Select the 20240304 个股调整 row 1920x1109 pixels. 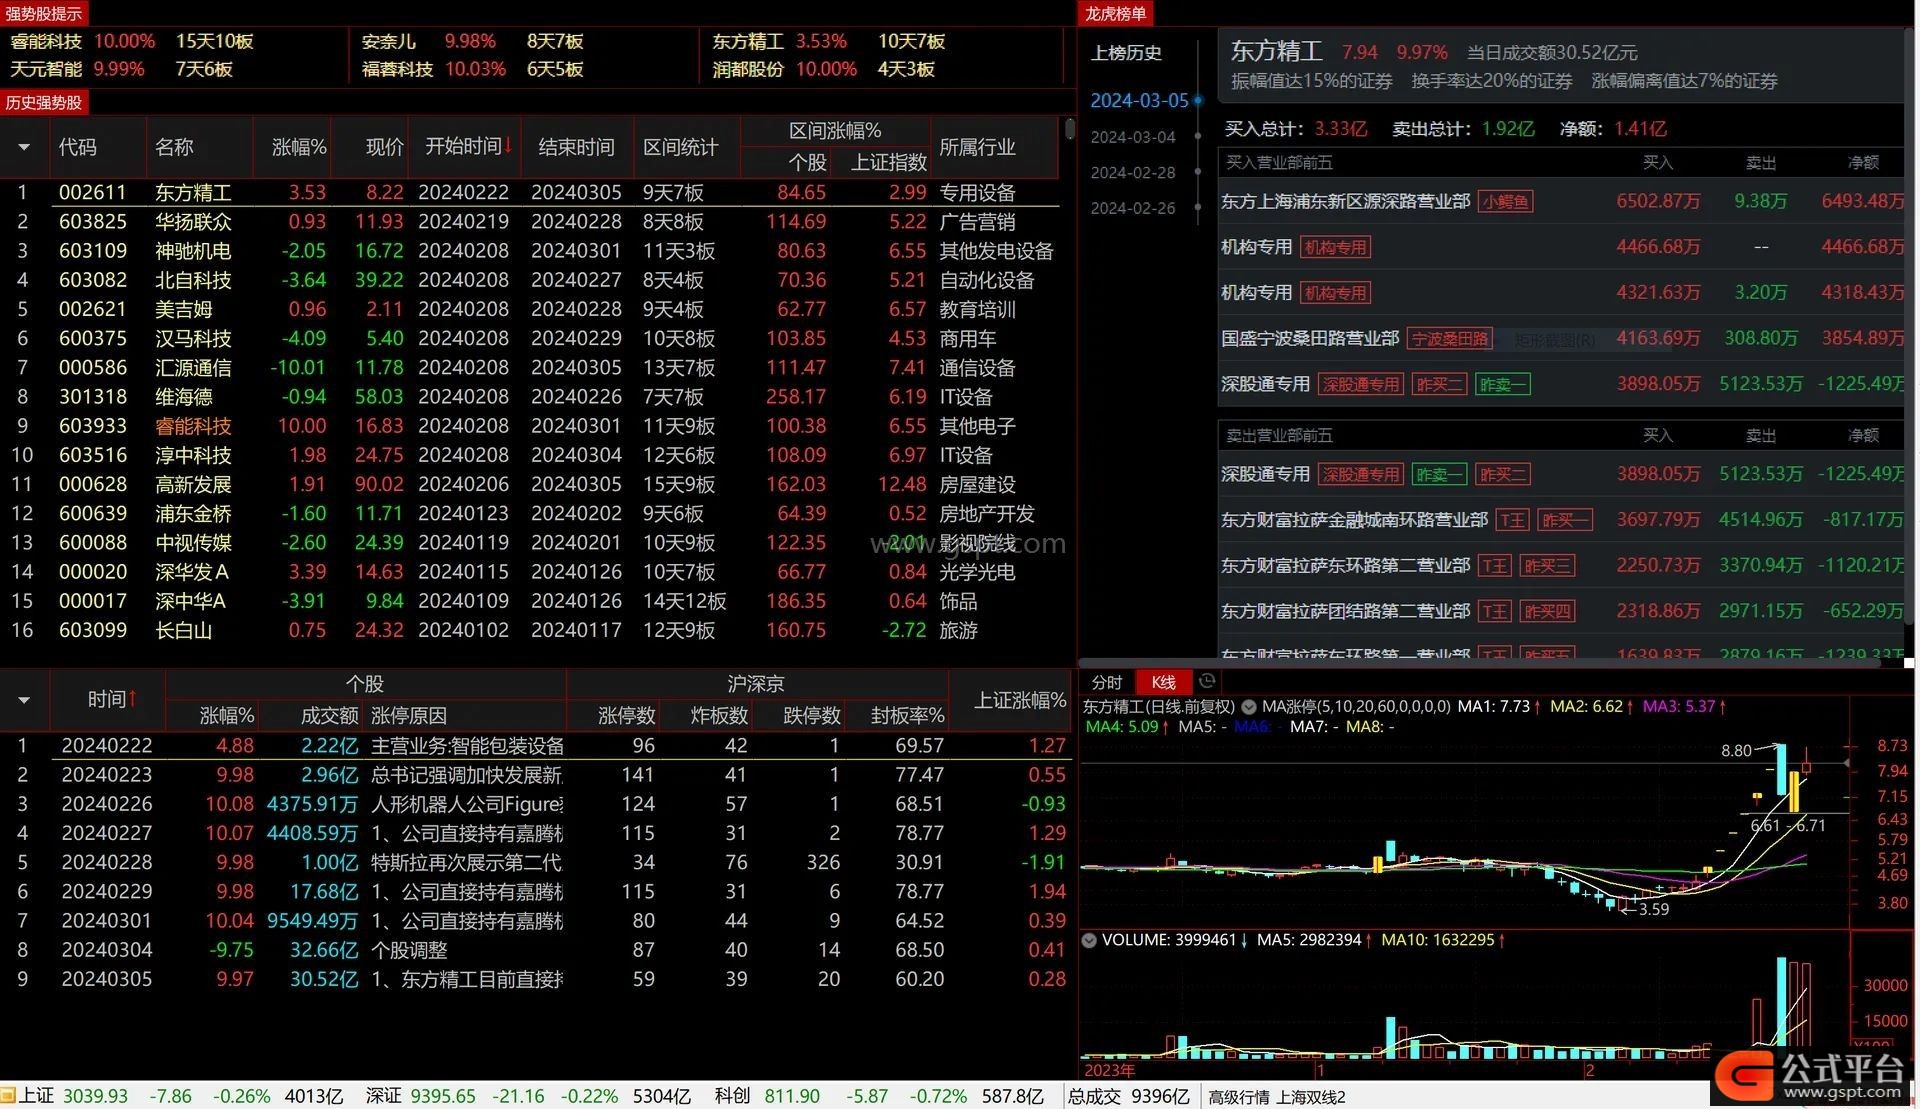click(535, 950)
